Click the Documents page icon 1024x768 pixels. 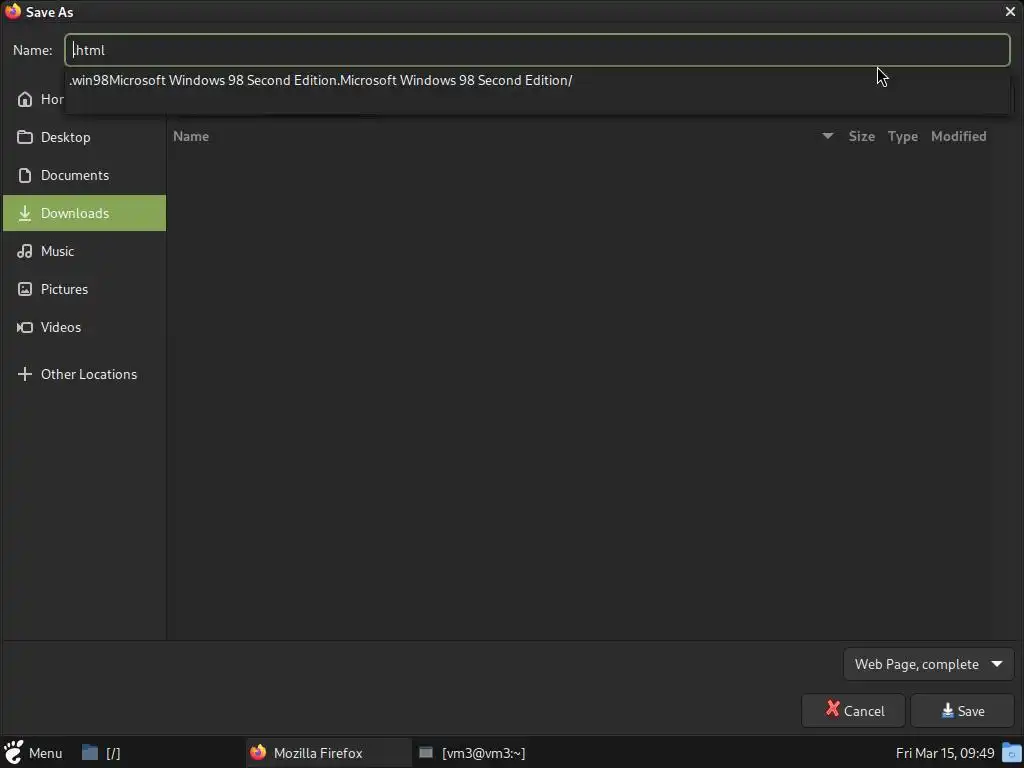[25, 175]
